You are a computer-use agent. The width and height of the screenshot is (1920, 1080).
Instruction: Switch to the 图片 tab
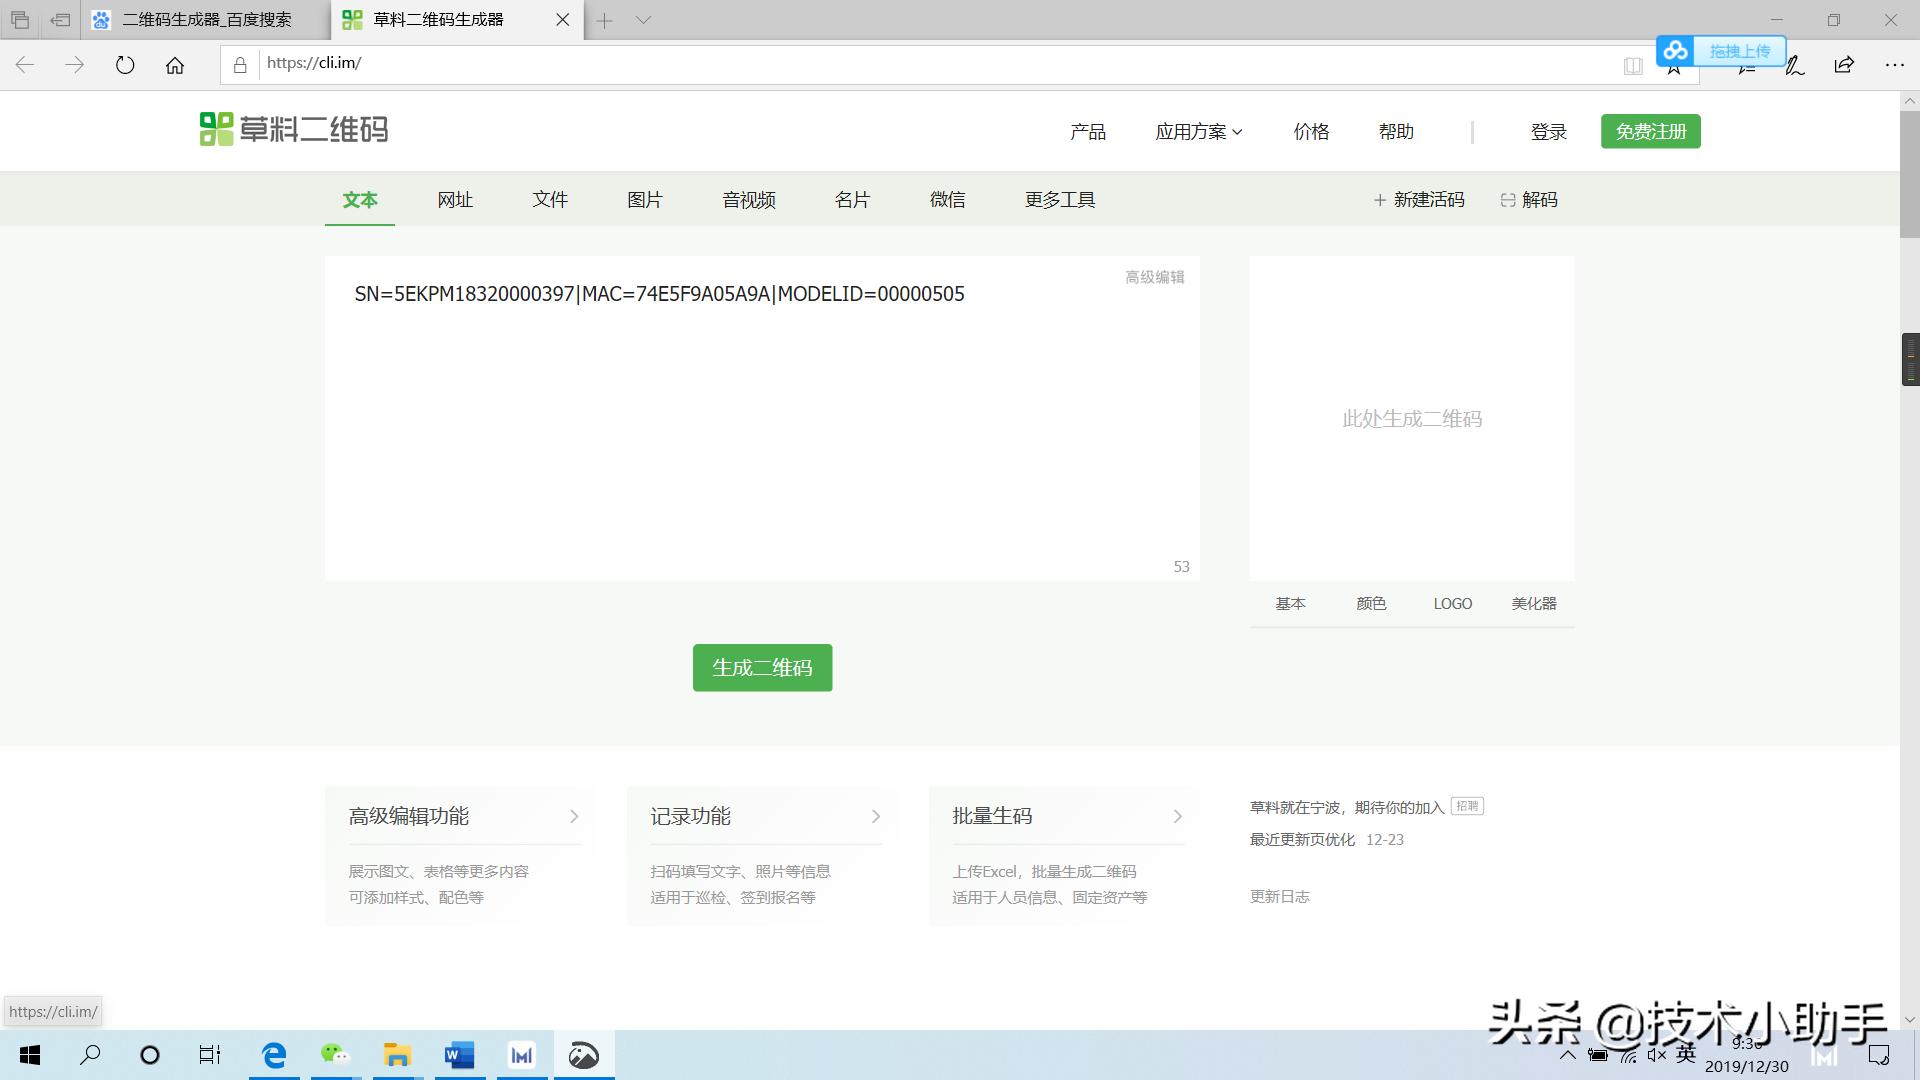coord(645,199)
